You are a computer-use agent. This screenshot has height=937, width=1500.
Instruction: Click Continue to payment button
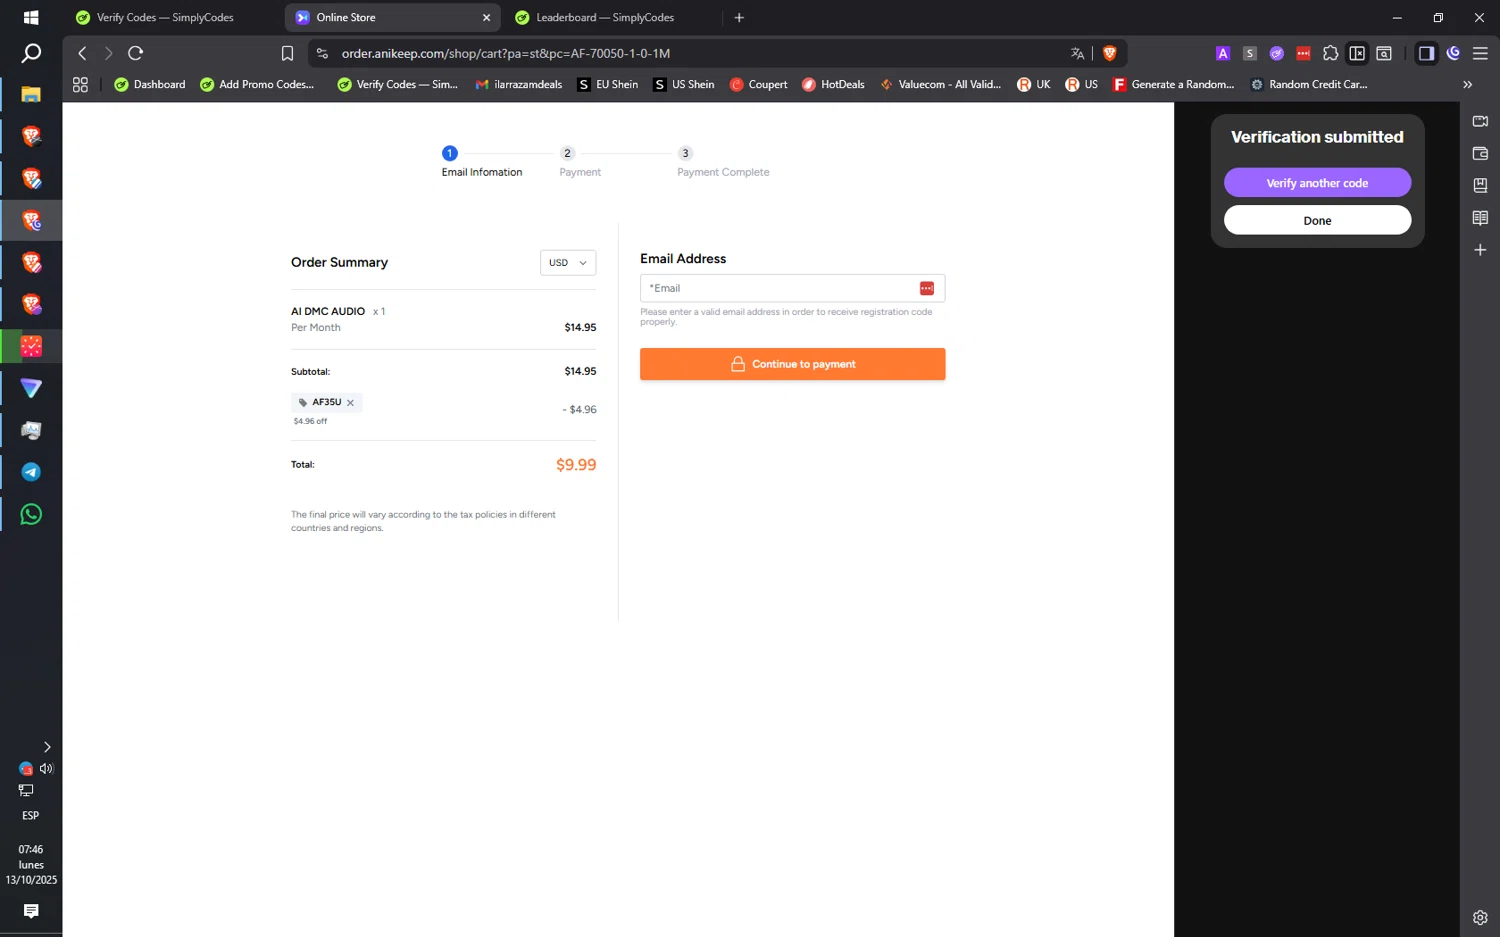coord(792,364)
